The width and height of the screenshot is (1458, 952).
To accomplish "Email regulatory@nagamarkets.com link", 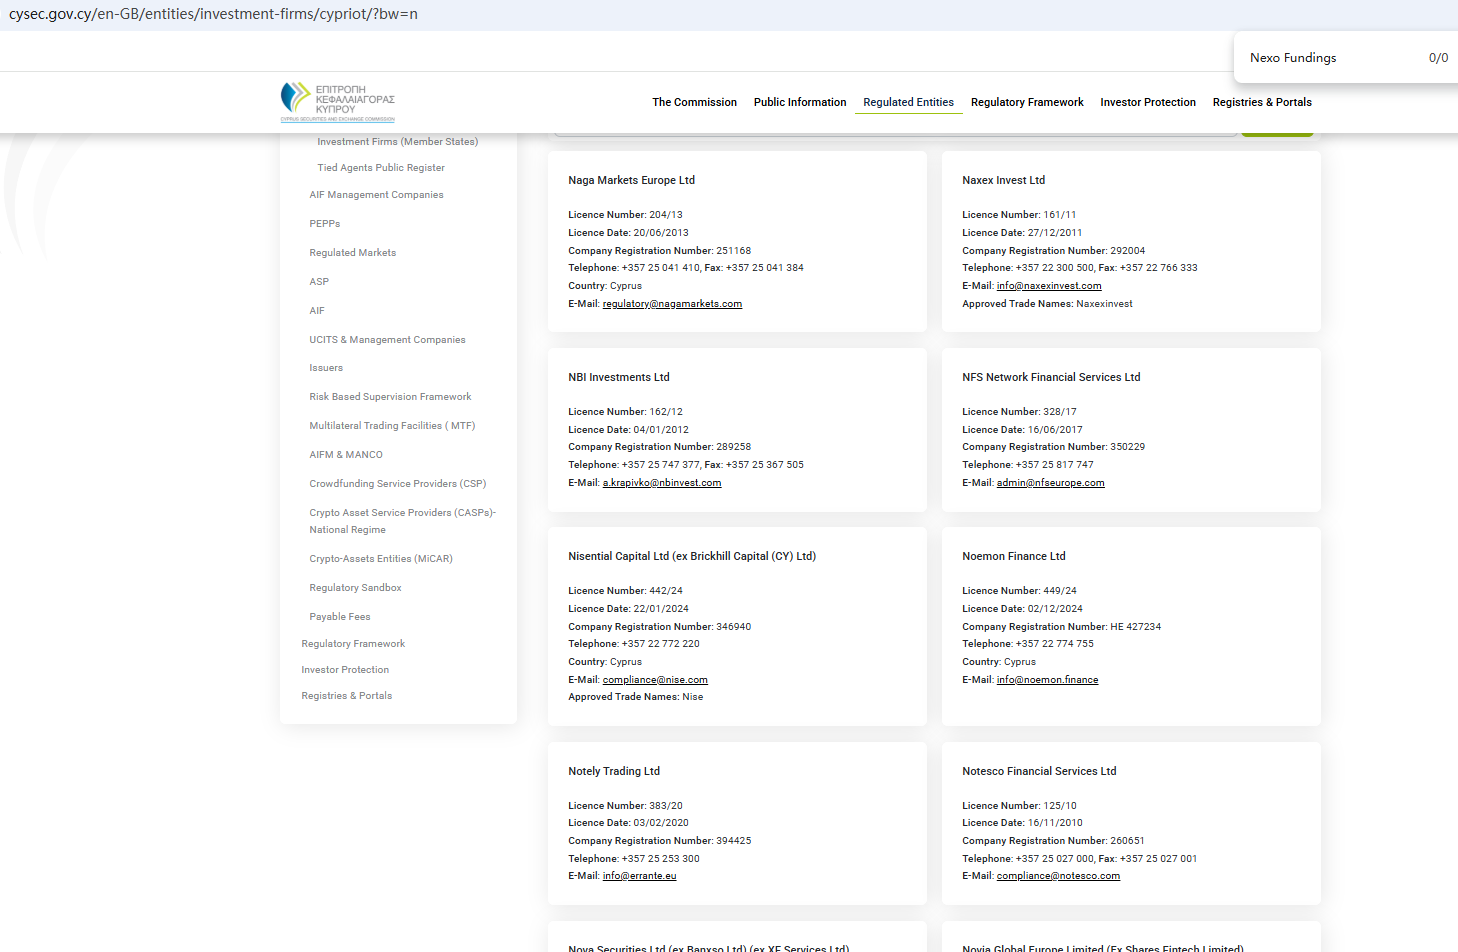I will coord(672,304).
